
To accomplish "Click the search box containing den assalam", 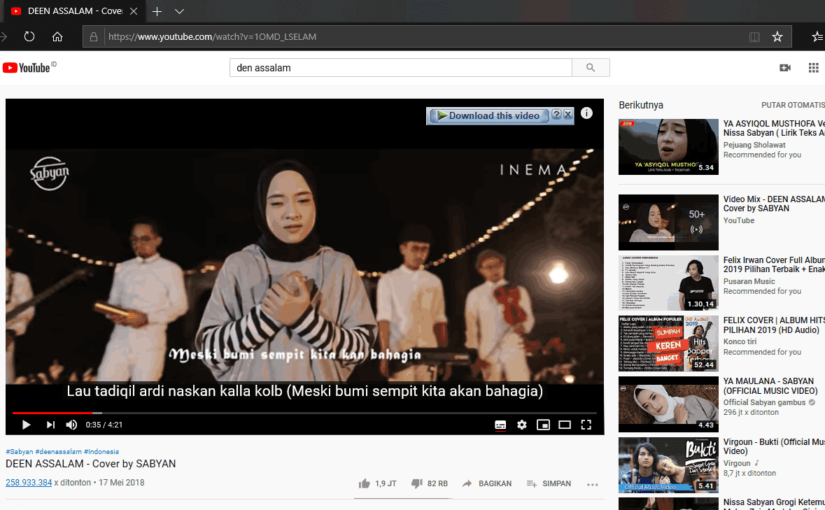I will 400,67.
